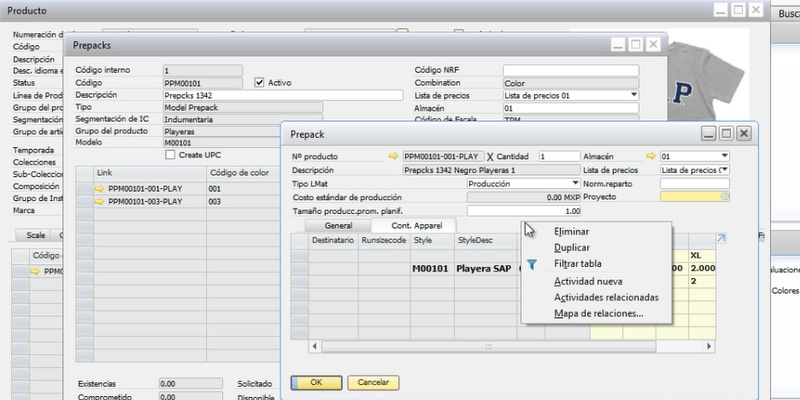
Task: Click the orange link arrow beside Almacén dropdown
Action: [x=651, y=156]
